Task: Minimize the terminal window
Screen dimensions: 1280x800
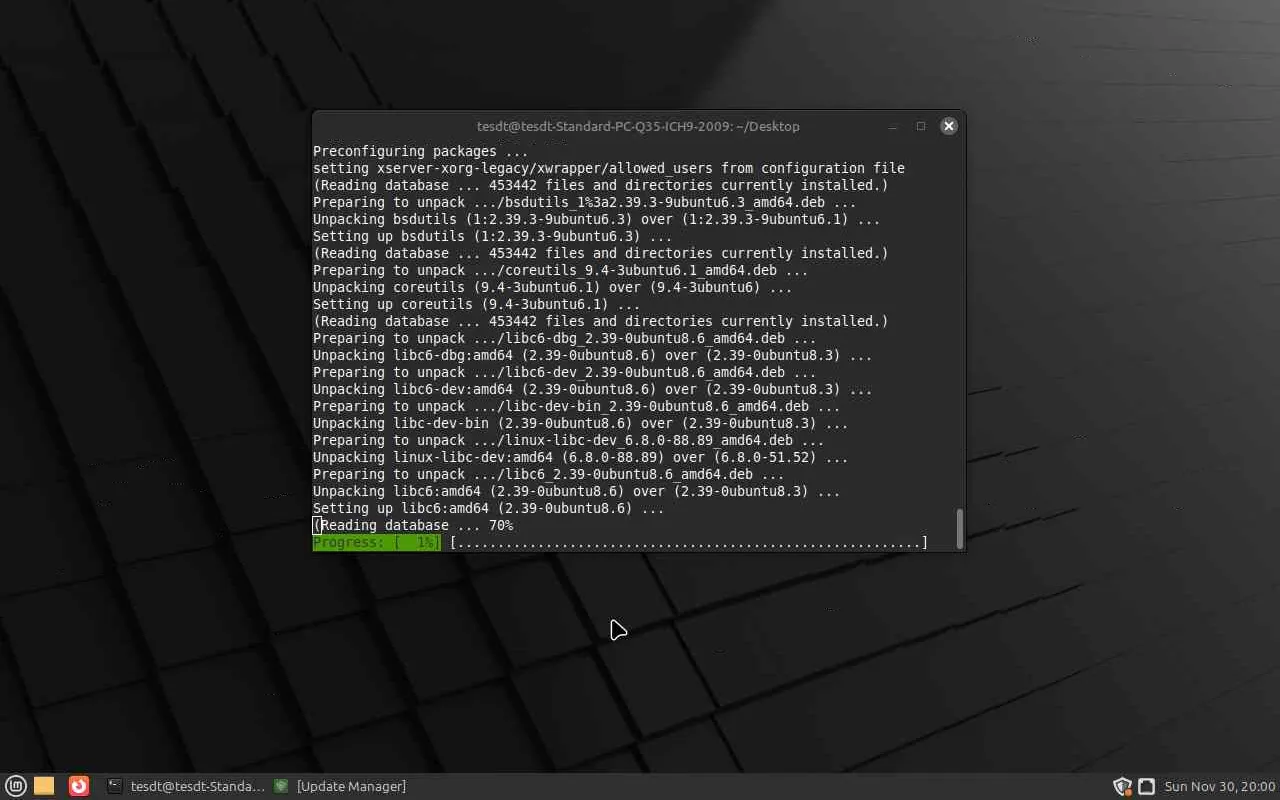Action: (893, 126)
